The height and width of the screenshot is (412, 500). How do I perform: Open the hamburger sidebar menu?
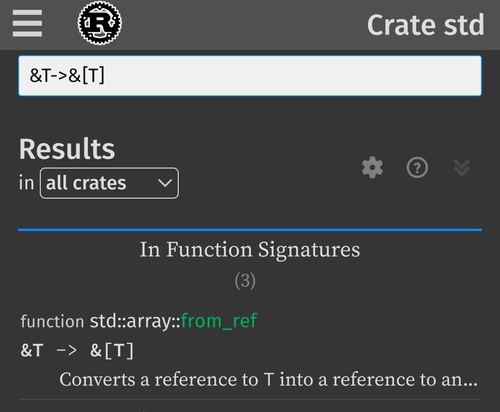tap(27, 23)
